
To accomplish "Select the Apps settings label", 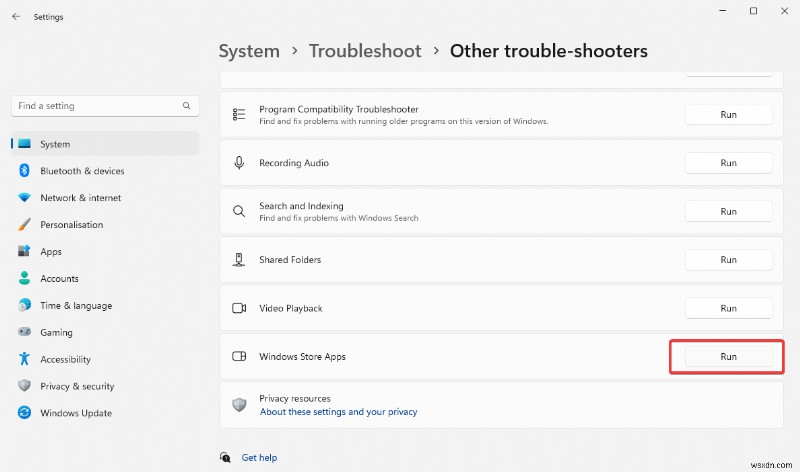I will coord(51,252).
